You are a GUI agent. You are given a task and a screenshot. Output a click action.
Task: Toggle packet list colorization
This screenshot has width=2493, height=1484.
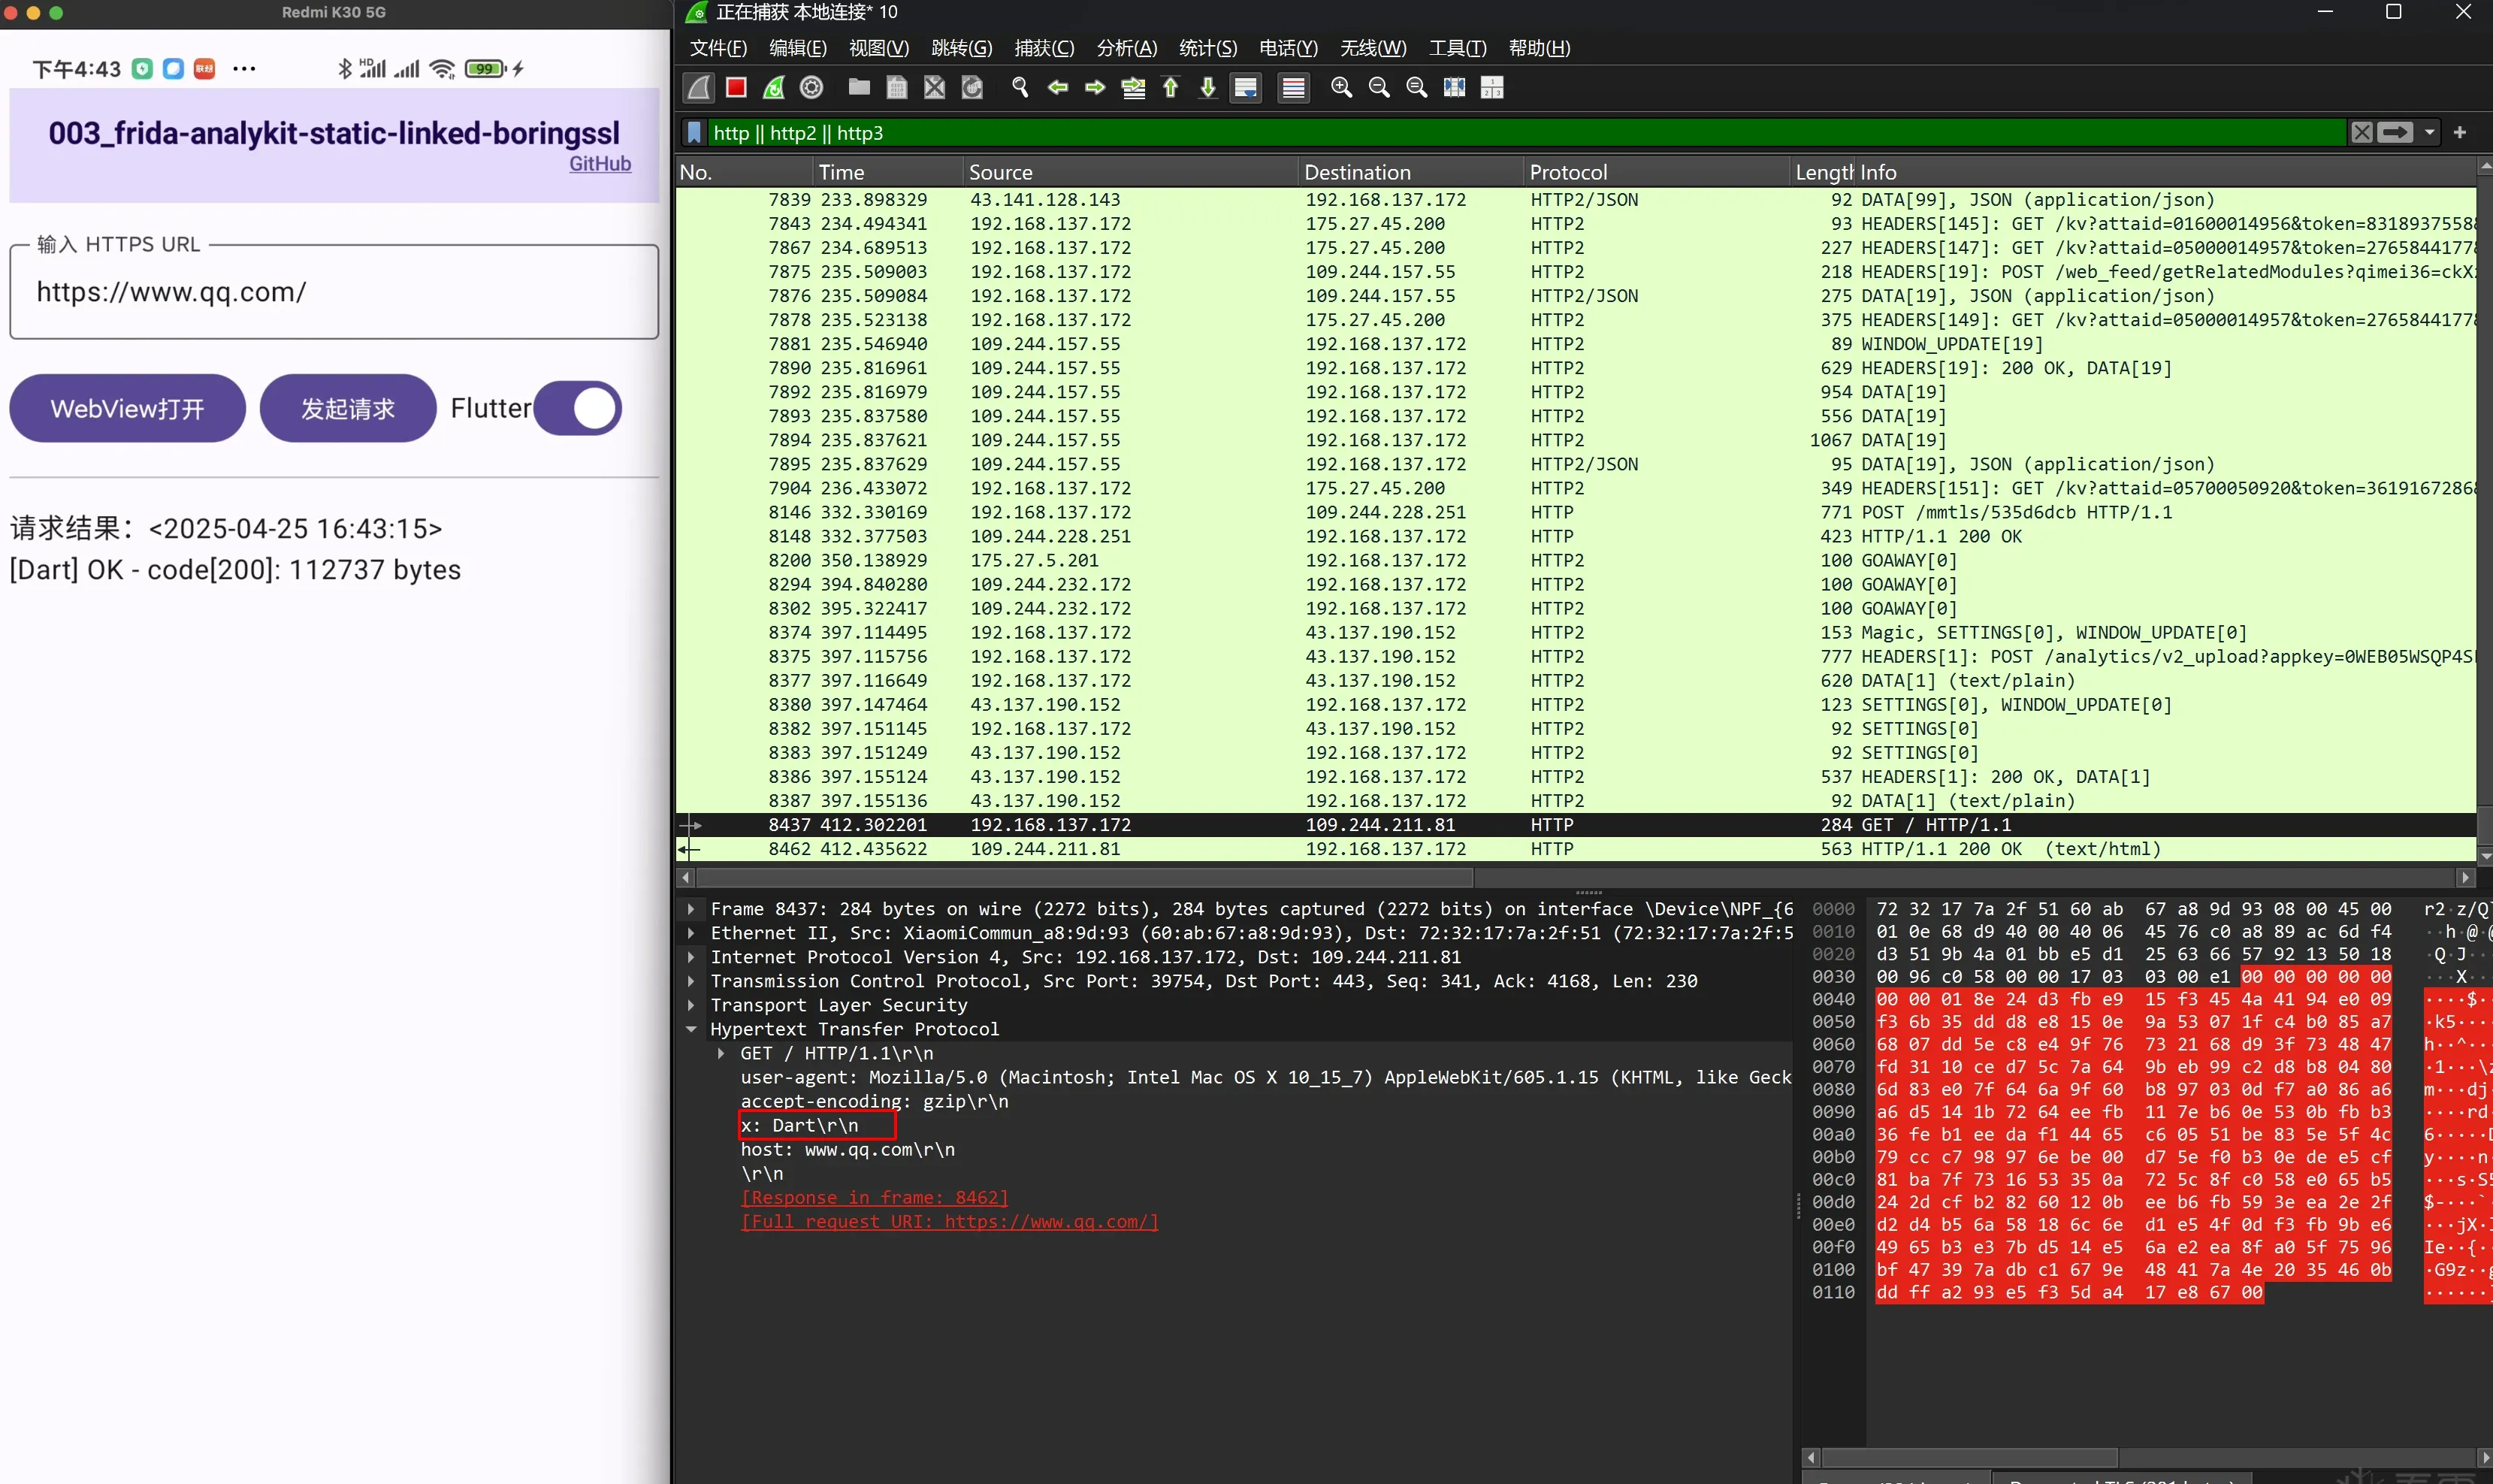click(x=1294, y=88)
